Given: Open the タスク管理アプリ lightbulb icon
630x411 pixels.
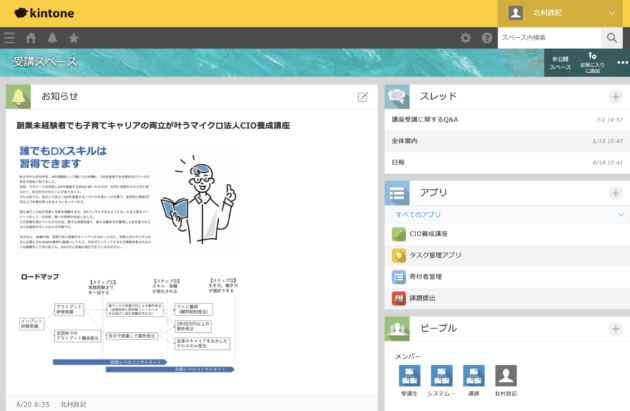Looking at the screenshot, I should (399, 256).
